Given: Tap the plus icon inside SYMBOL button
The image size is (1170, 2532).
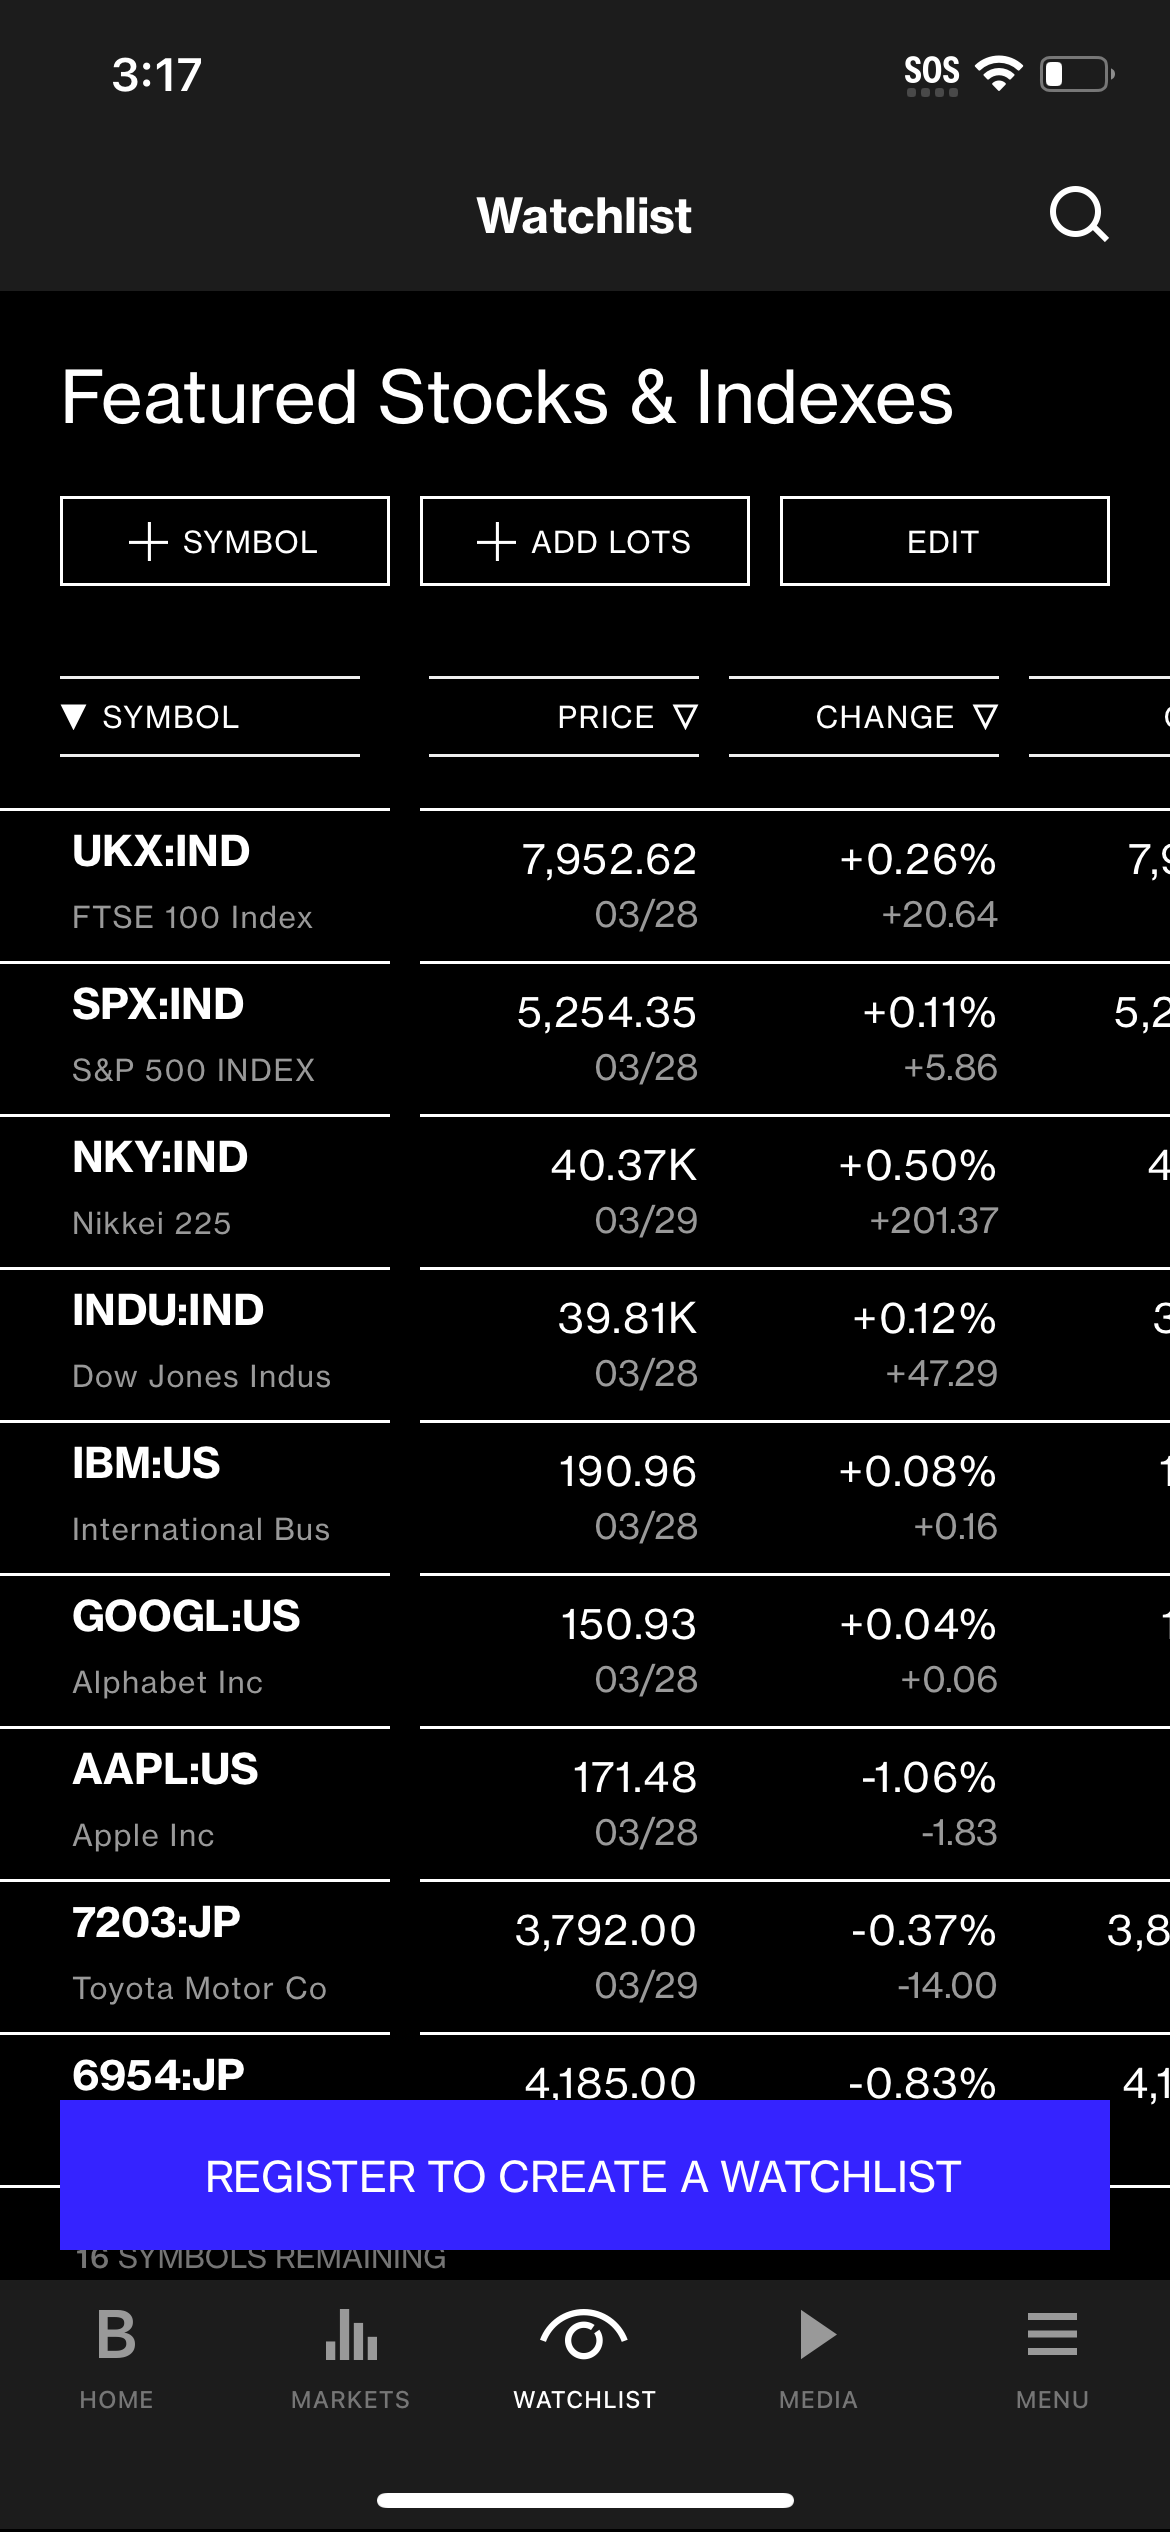Looking at the screenshot, I should point(148,541).
